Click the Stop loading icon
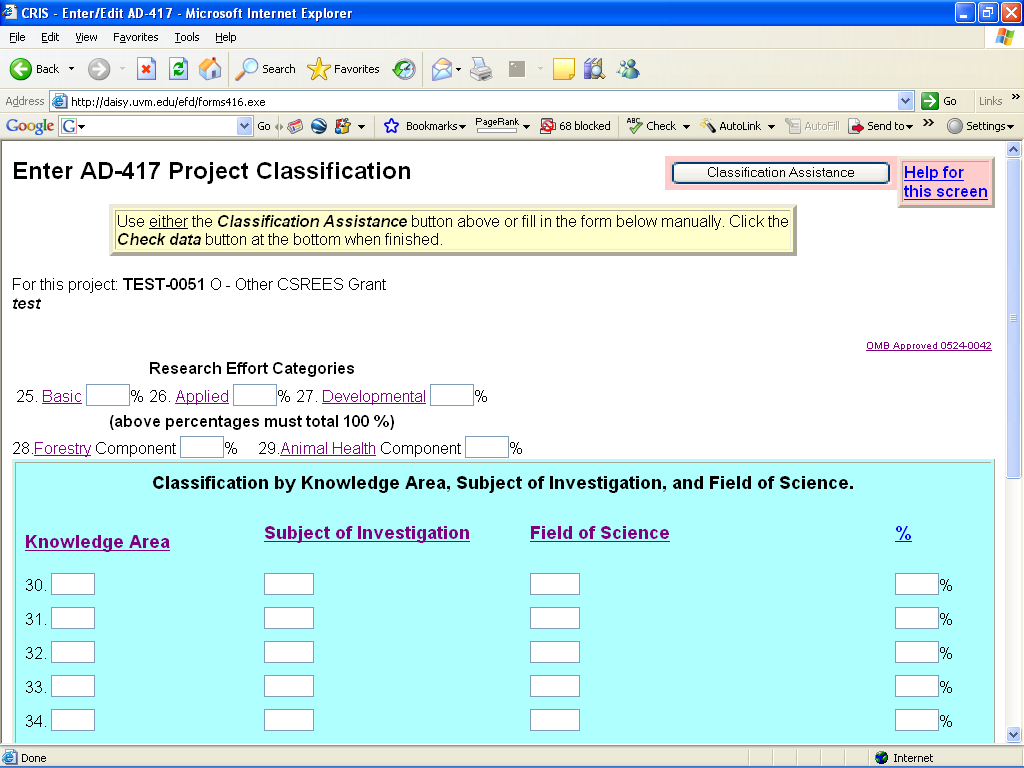Screen dimensions: 1024x768 146,69
